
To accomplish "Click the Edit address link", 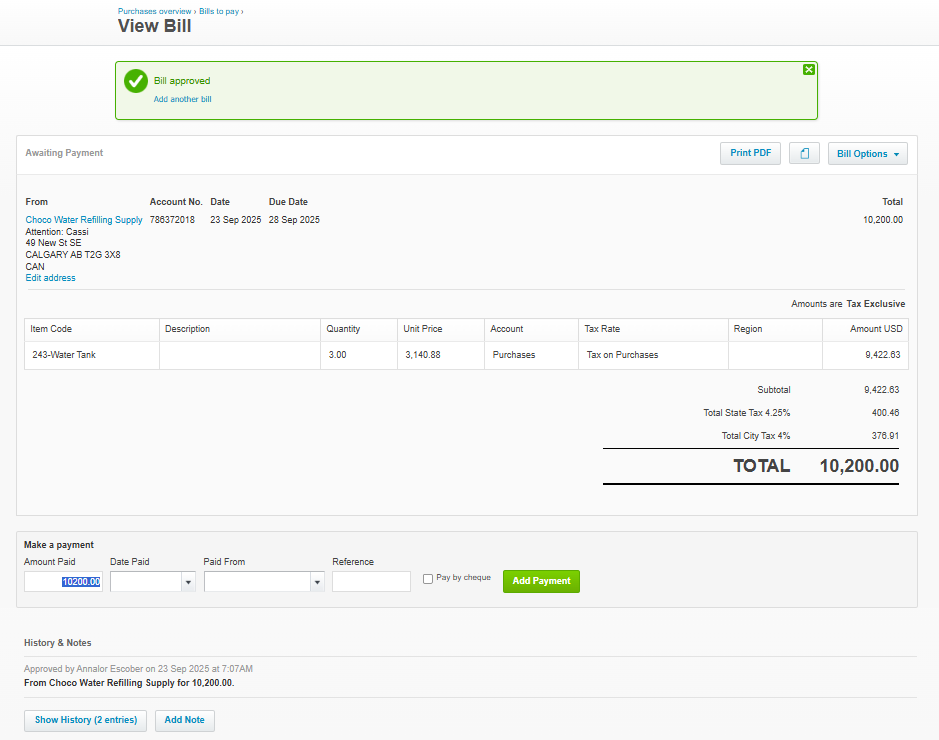I will pos(50,278).
